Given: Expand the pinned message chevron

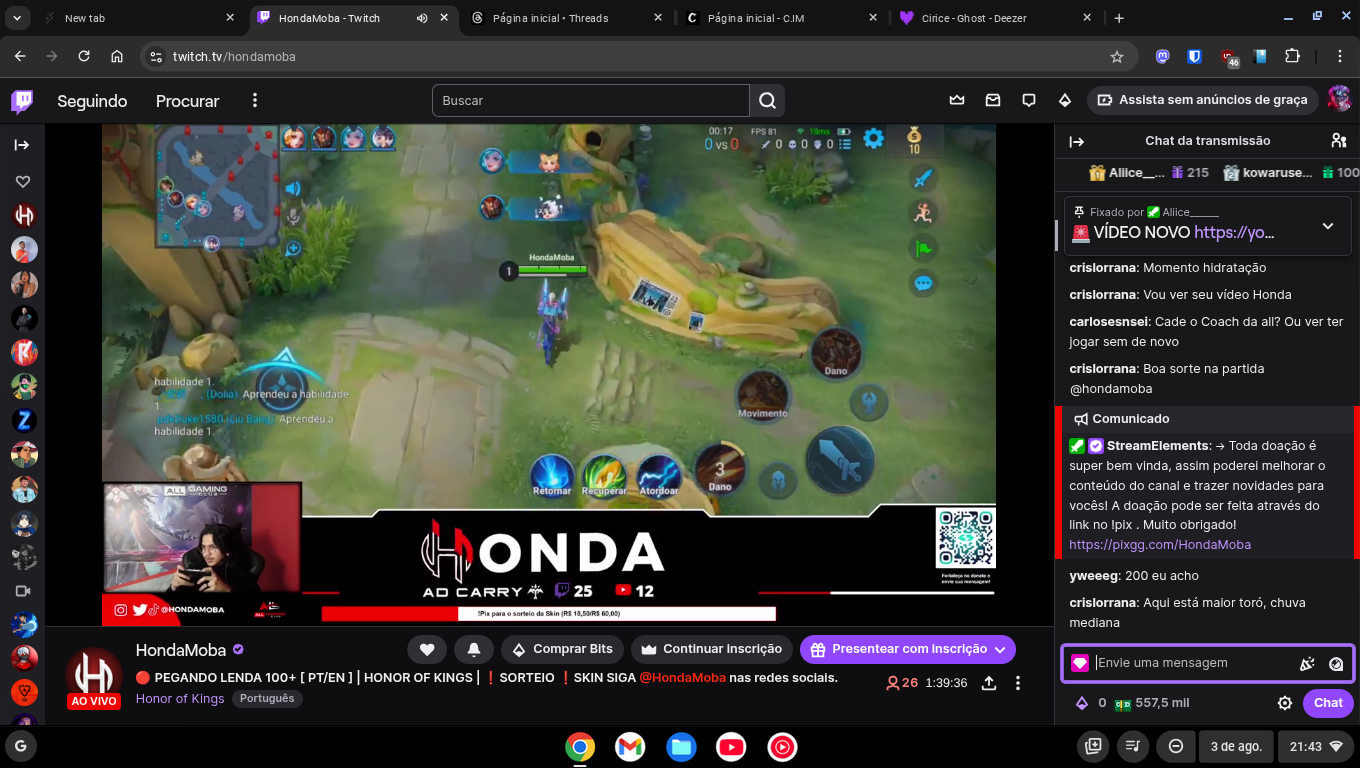Looking at the screenshot, I should click(1328, 226).
